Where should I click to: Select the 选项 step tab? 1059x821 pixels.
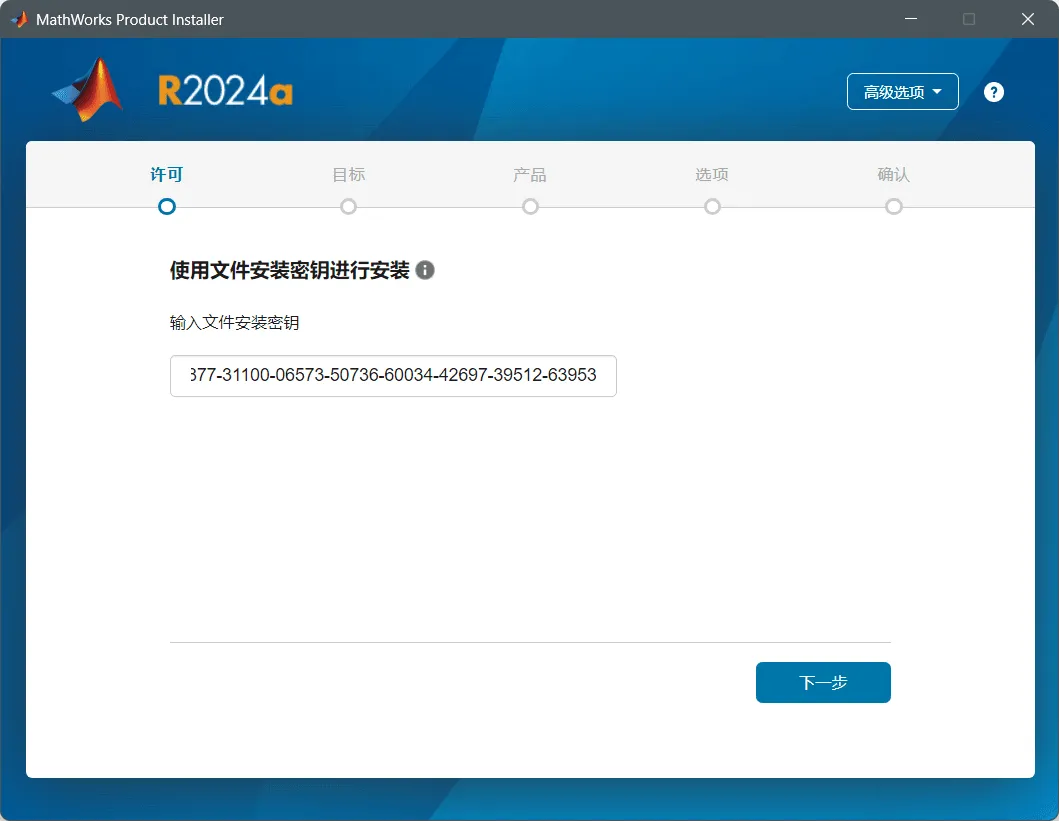[712, 175]
